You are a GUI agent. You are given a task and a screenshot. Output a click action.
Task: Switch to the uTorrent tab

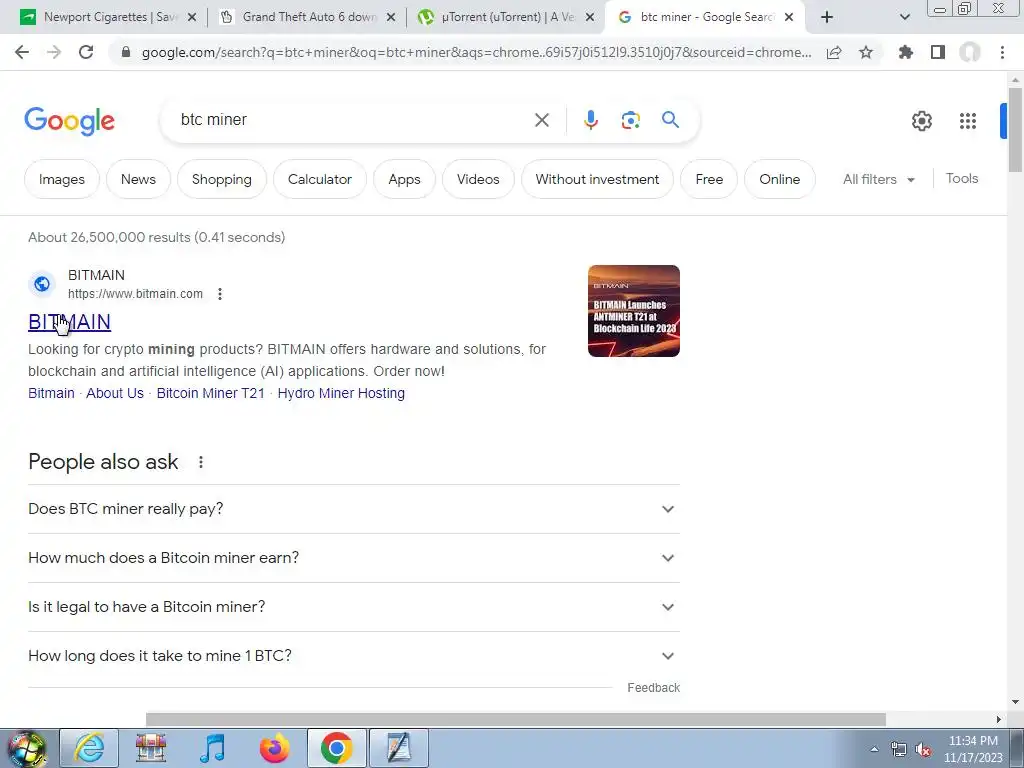(506, 18)
